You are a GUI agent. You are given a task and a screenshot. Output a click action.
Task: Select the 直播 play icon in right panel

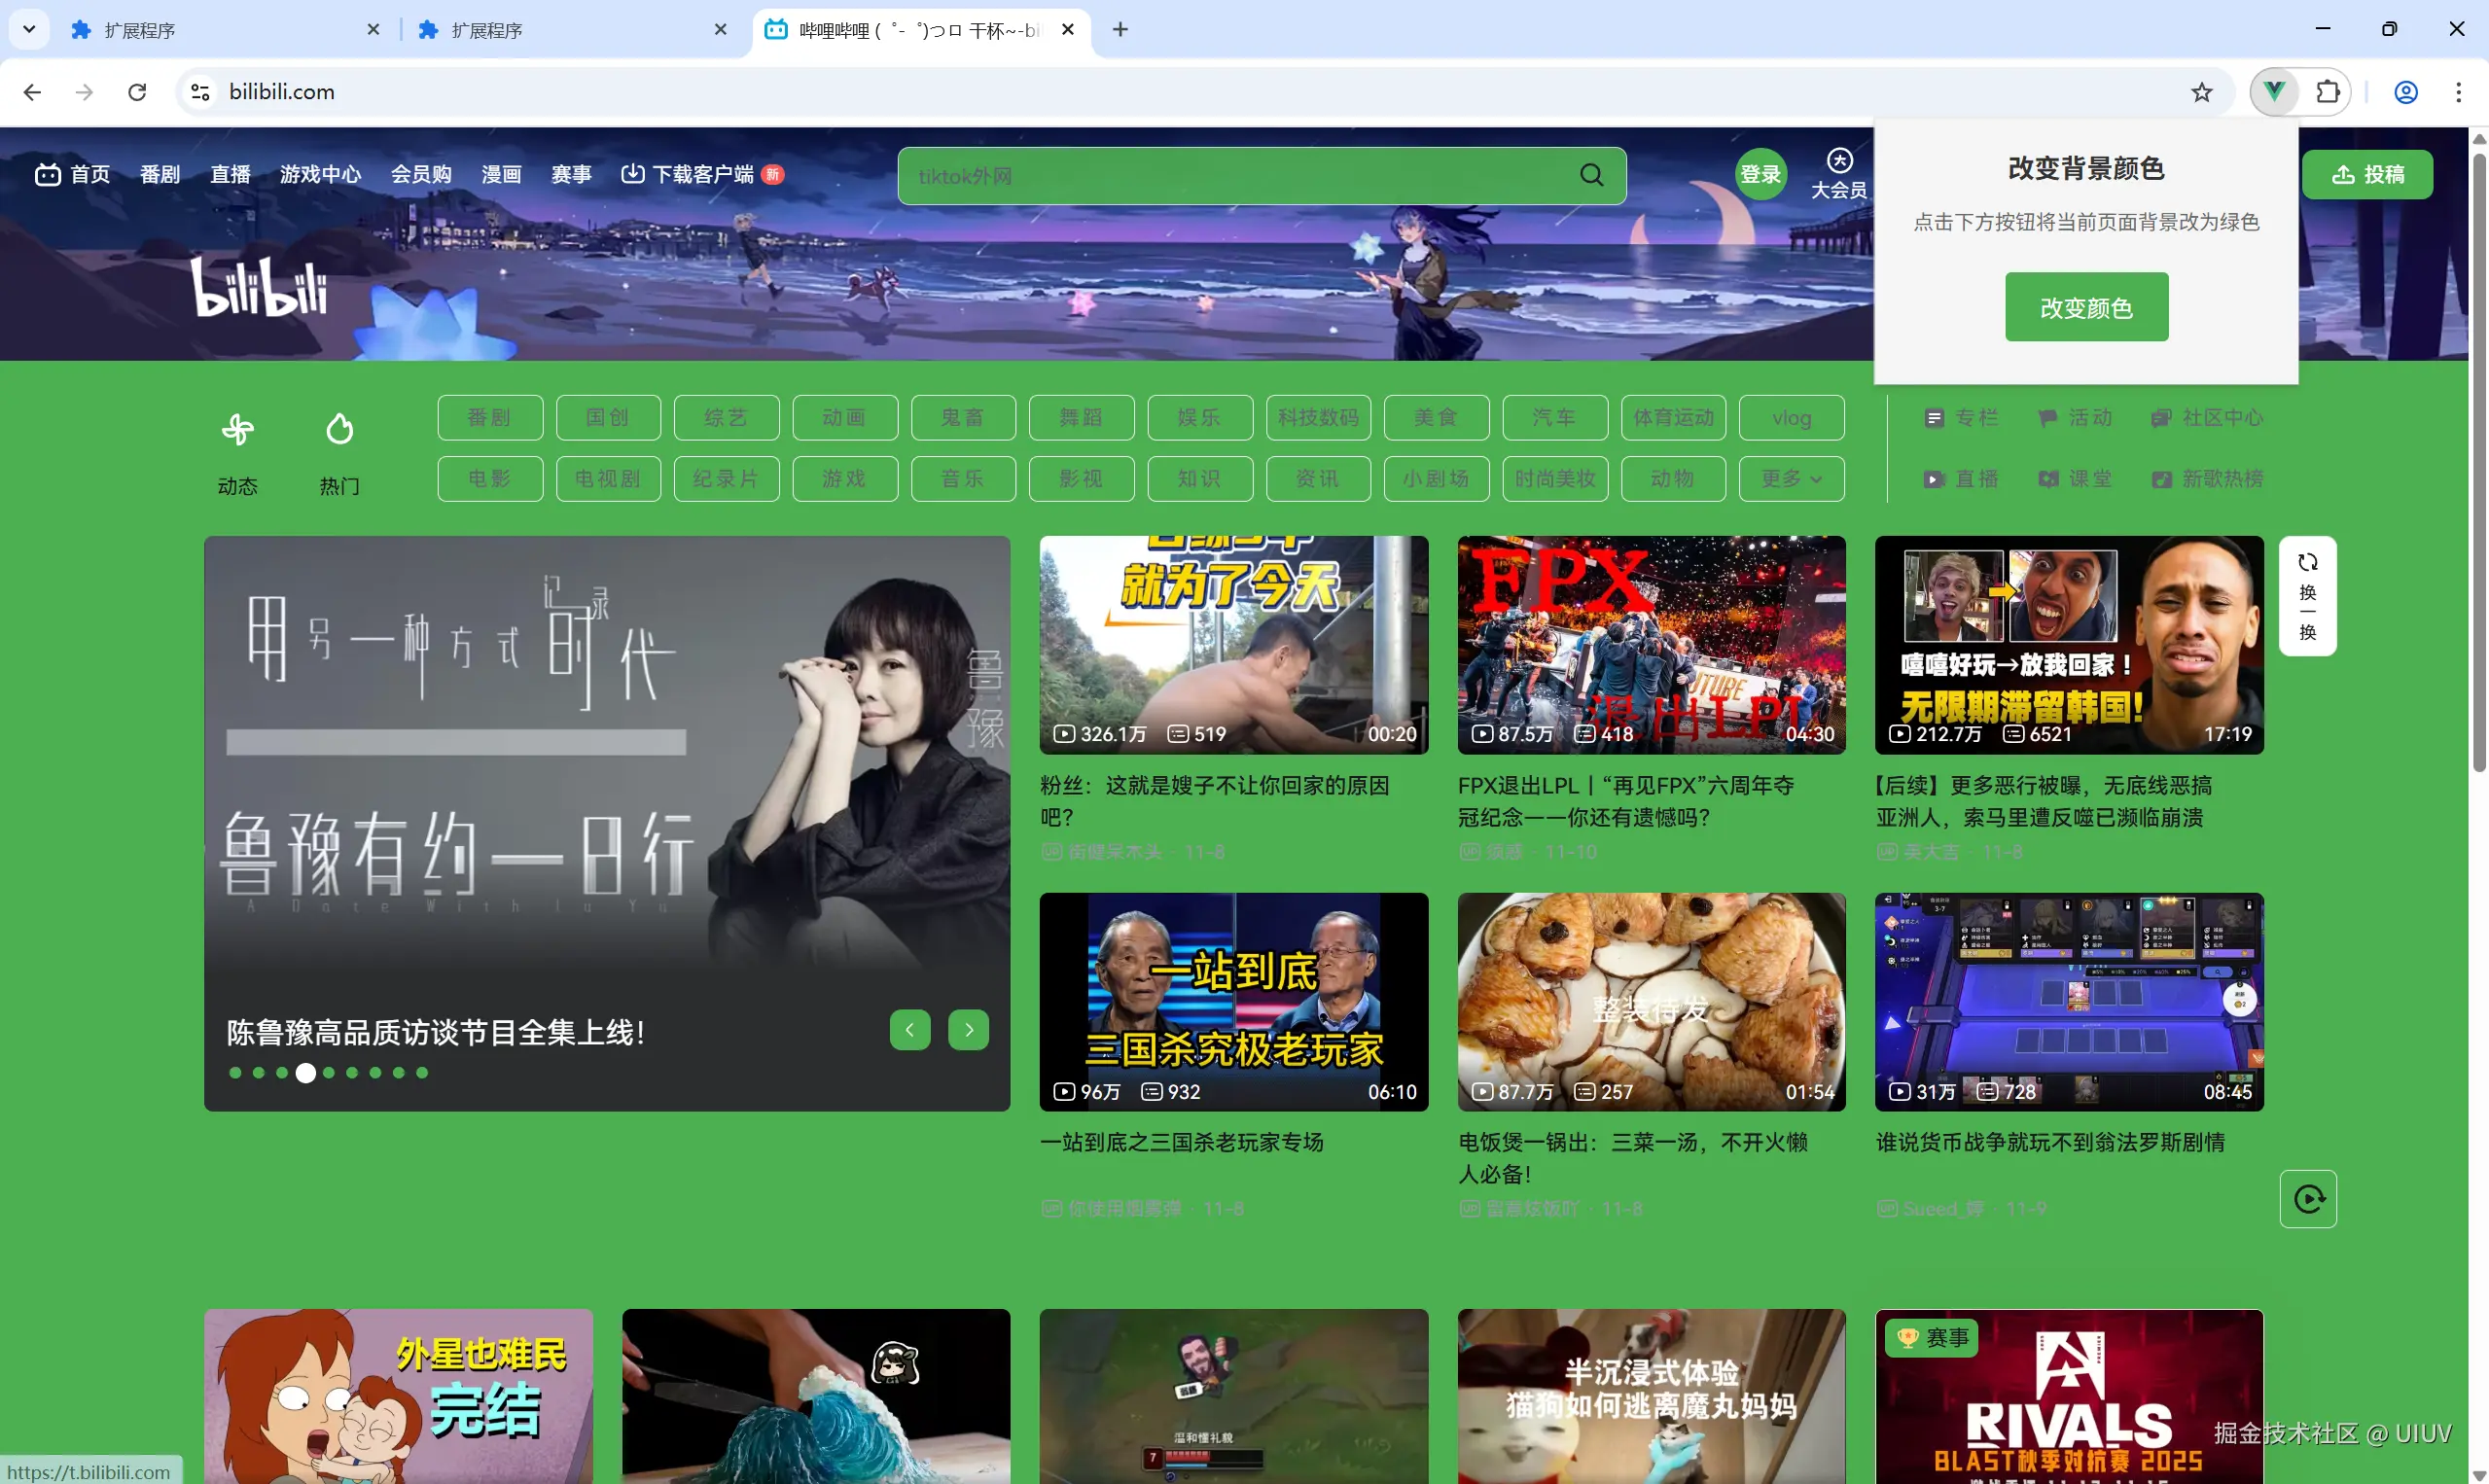point(1934,479)
